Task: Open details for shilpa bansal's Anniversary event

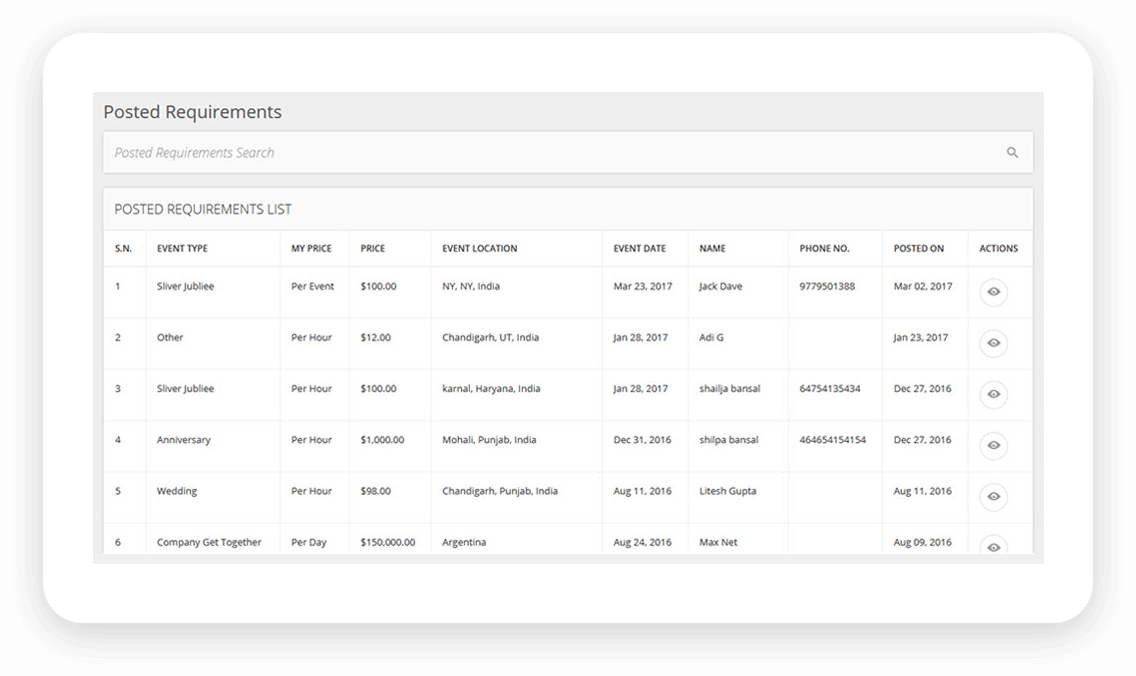Action: pos(993,445)
